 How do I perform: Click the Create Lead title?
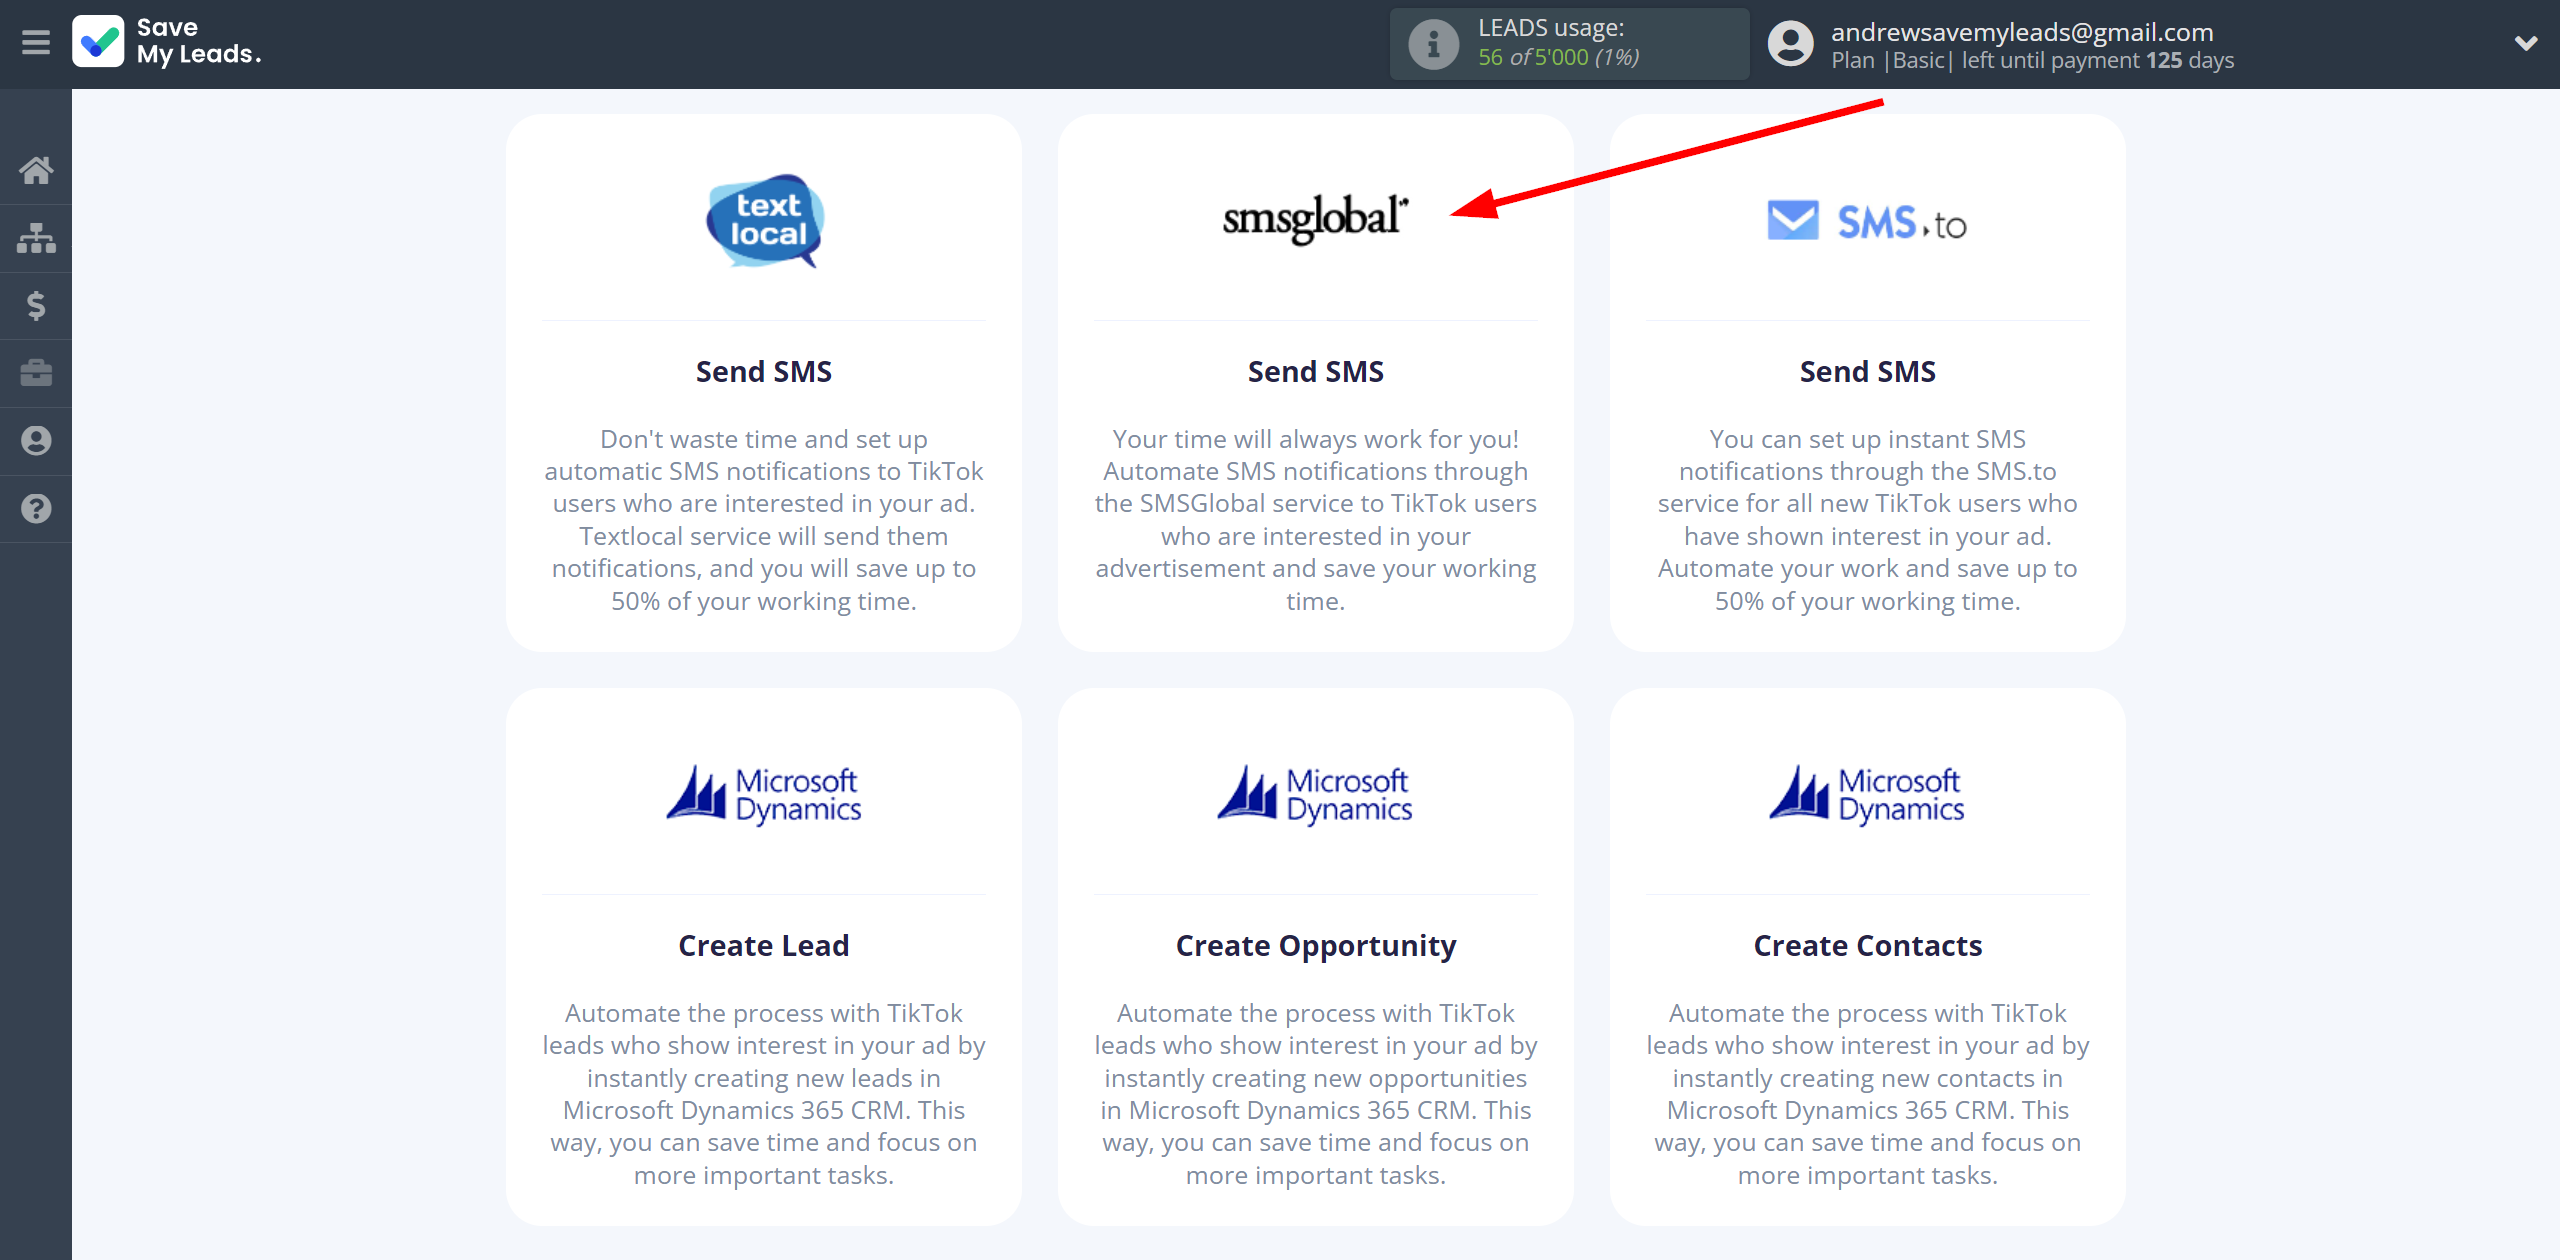[x=764, y=946]
